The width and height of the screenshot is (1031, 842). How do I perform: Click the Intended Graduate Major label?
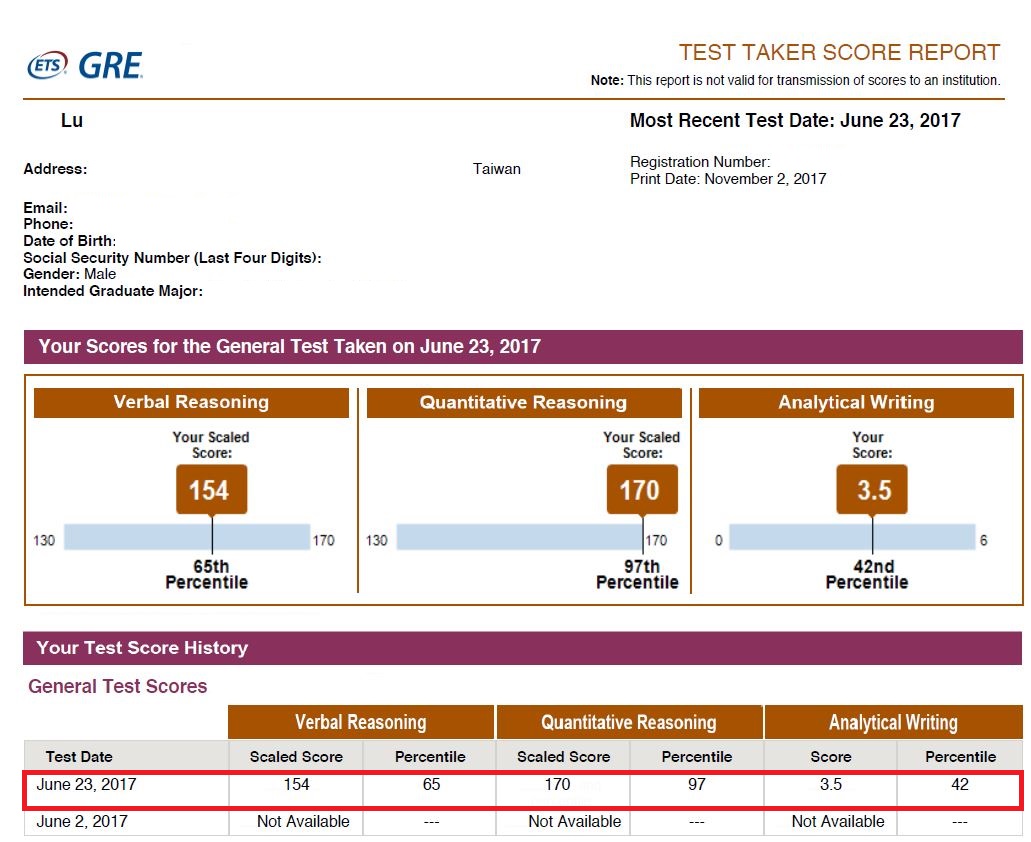coord(113,291)
